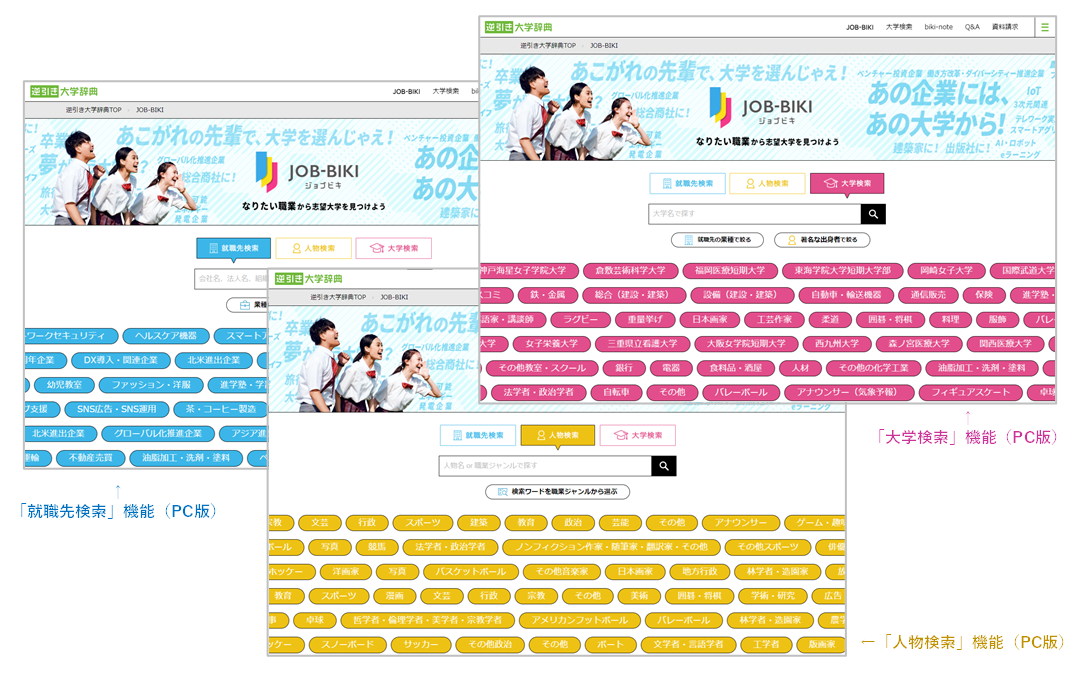This screenshot has height=678, width=1086.
Task: Focus company-name search field in blue window
Action: coord(231,278)
